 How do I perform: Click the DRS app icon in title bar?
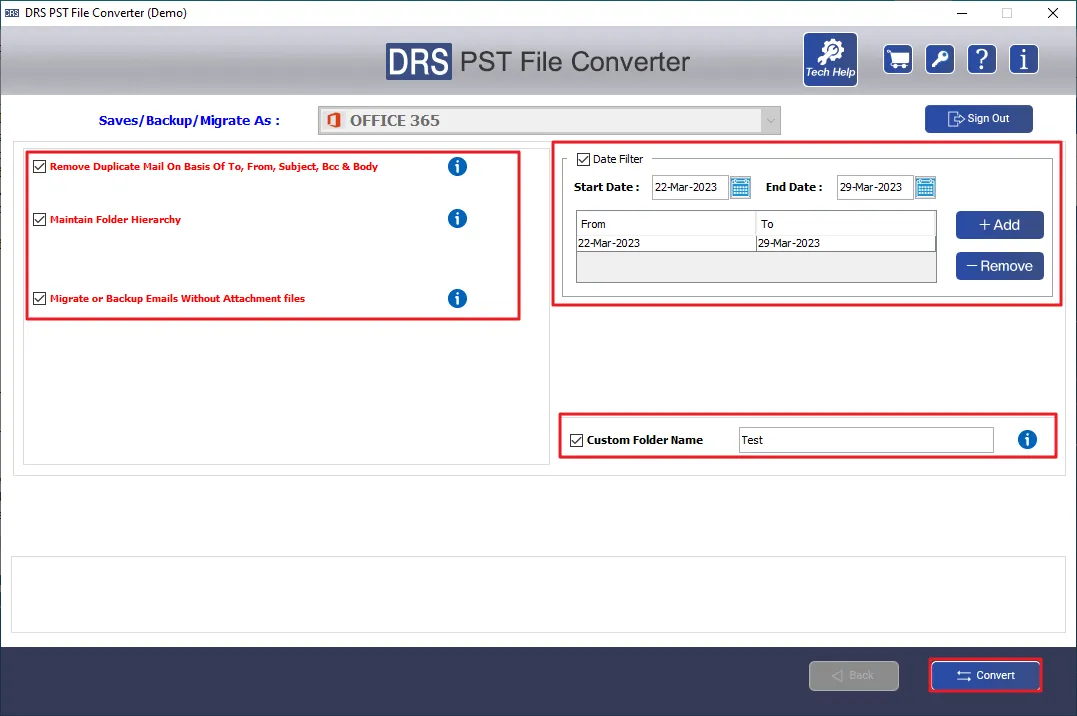(x=12, y=12)
